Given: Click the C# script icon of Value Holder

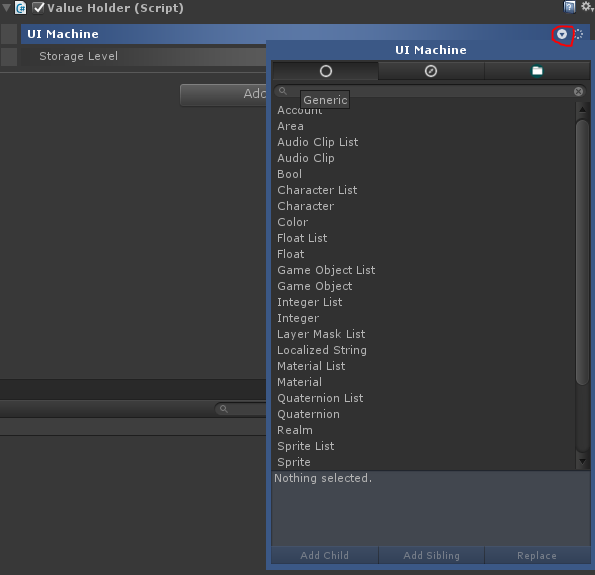Looking at the screenshot, I should tap(20, 8).
